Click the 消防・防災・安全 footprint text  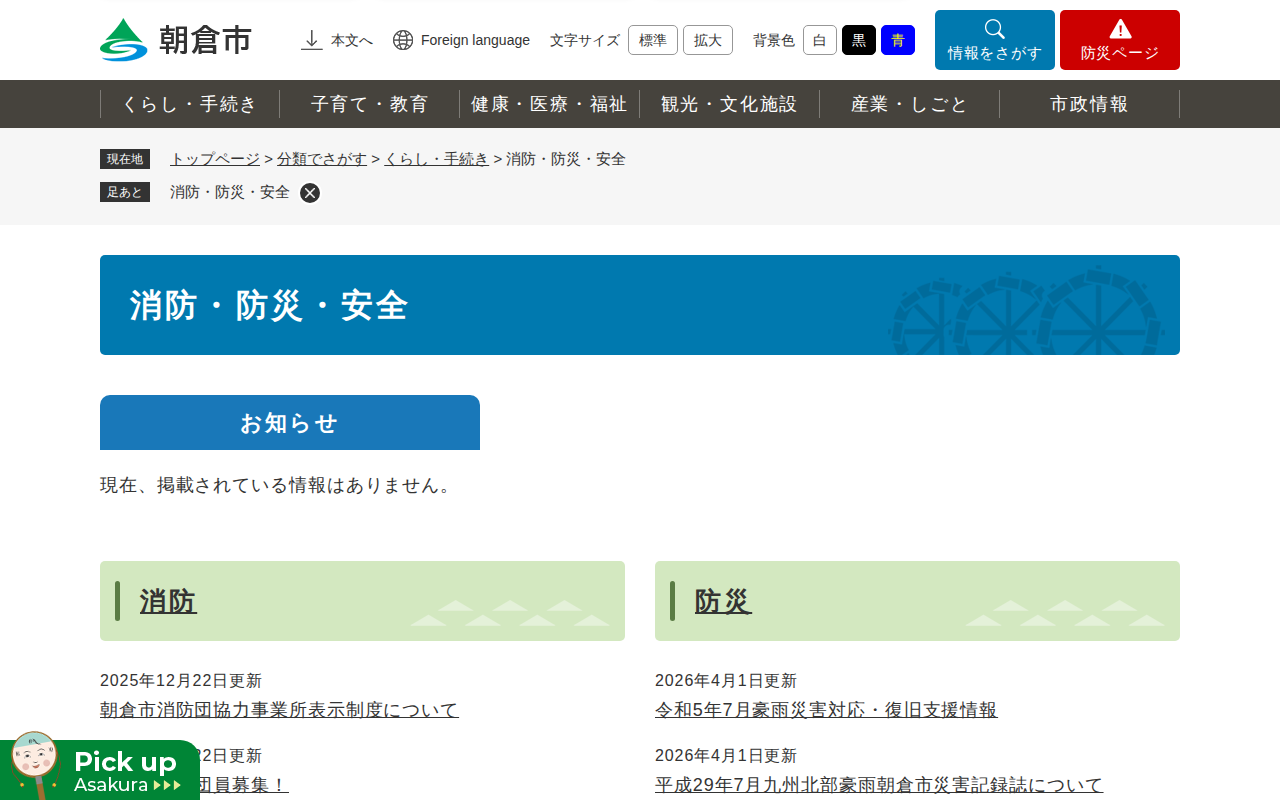click(230, 192)
